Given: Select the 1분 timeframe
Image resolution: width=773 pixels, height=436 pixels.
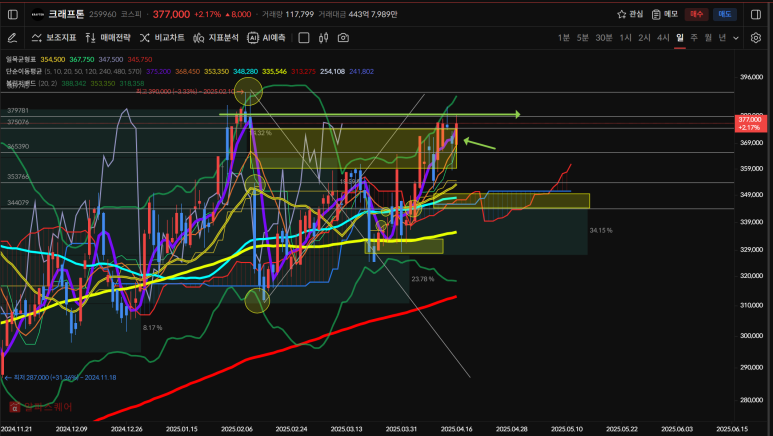Looking at the screenshot, I should point(563,37).
